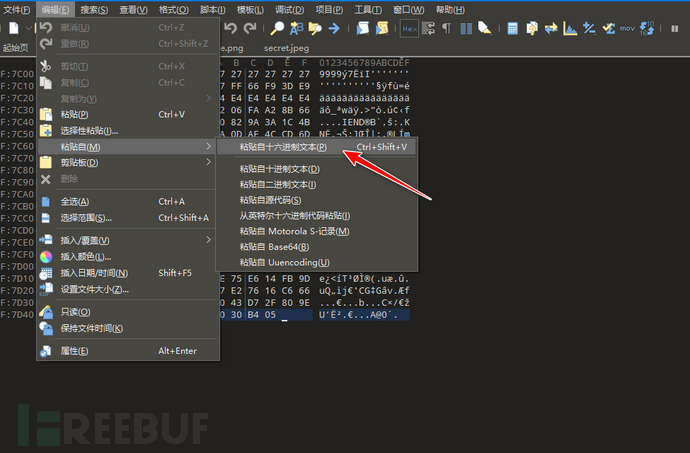Click the Base Converter 10/16 icon

pos(647,29)
